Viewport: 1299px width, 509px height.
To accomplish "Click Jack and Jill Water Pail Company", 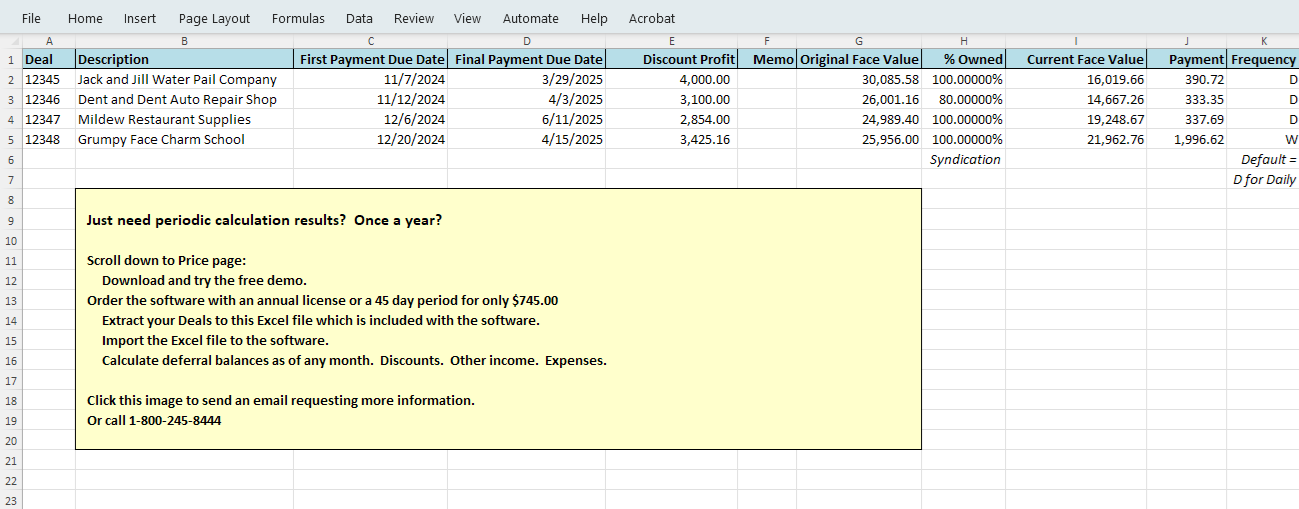I will pos(184,79).
